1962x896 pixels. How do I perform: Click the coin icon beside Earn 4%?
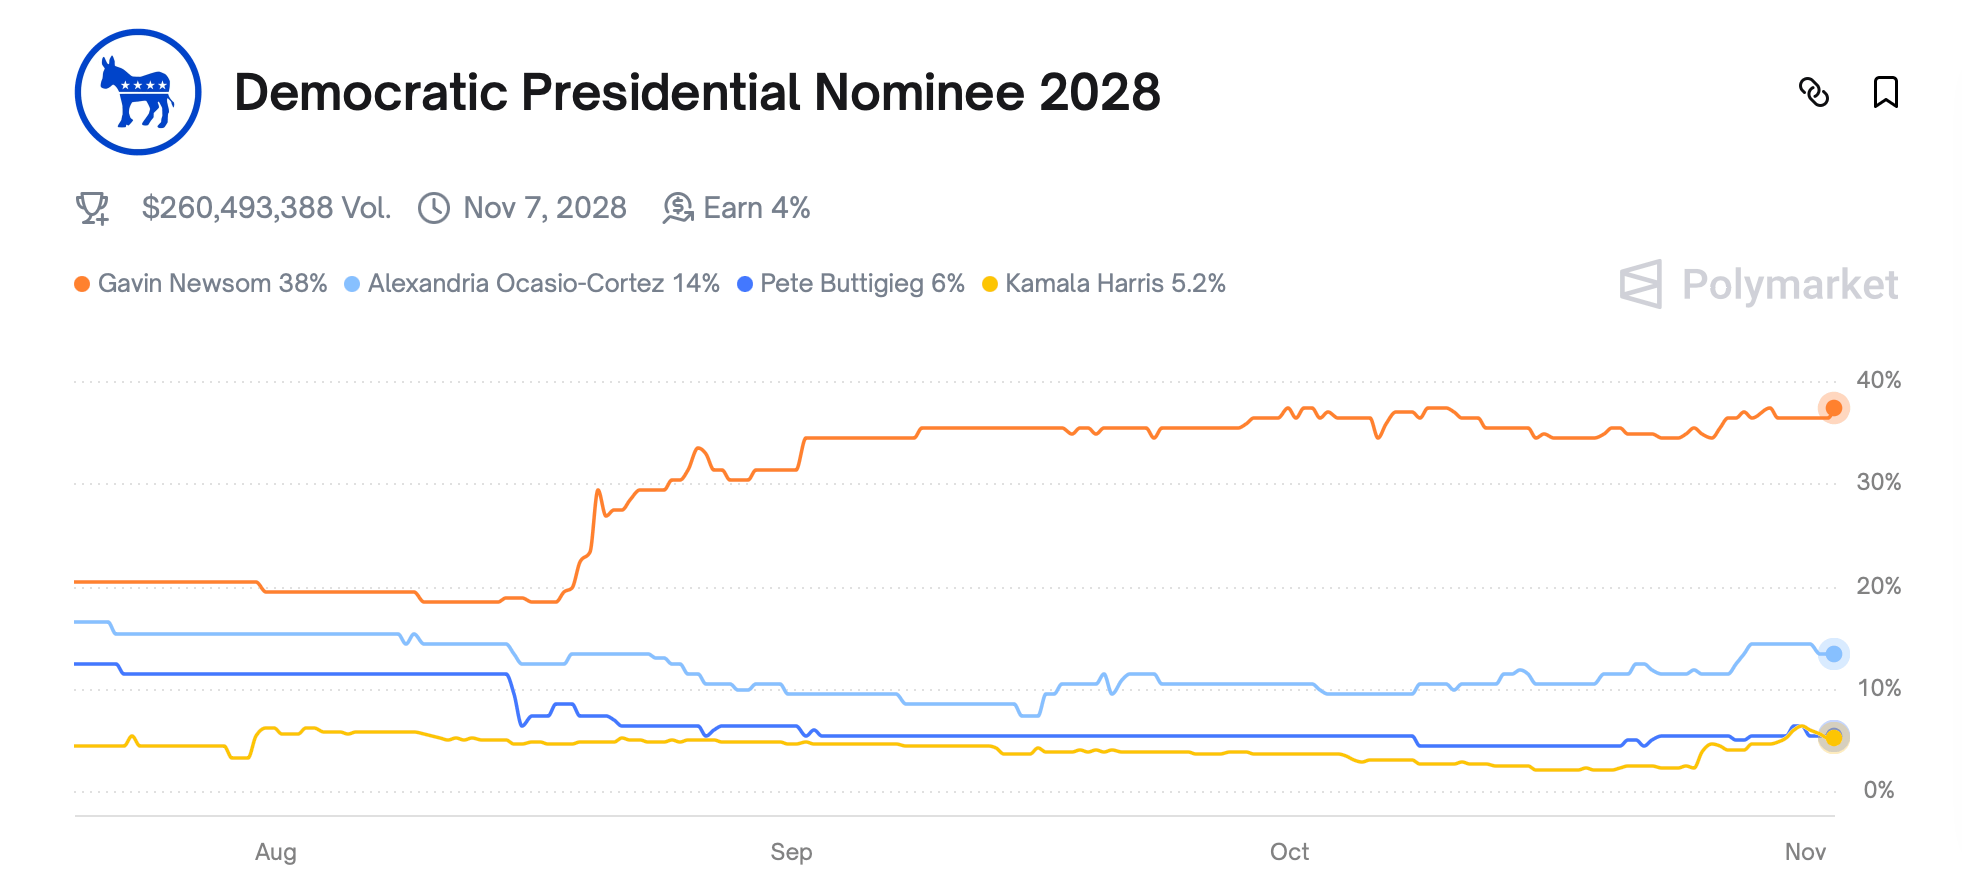pos(679,208)
